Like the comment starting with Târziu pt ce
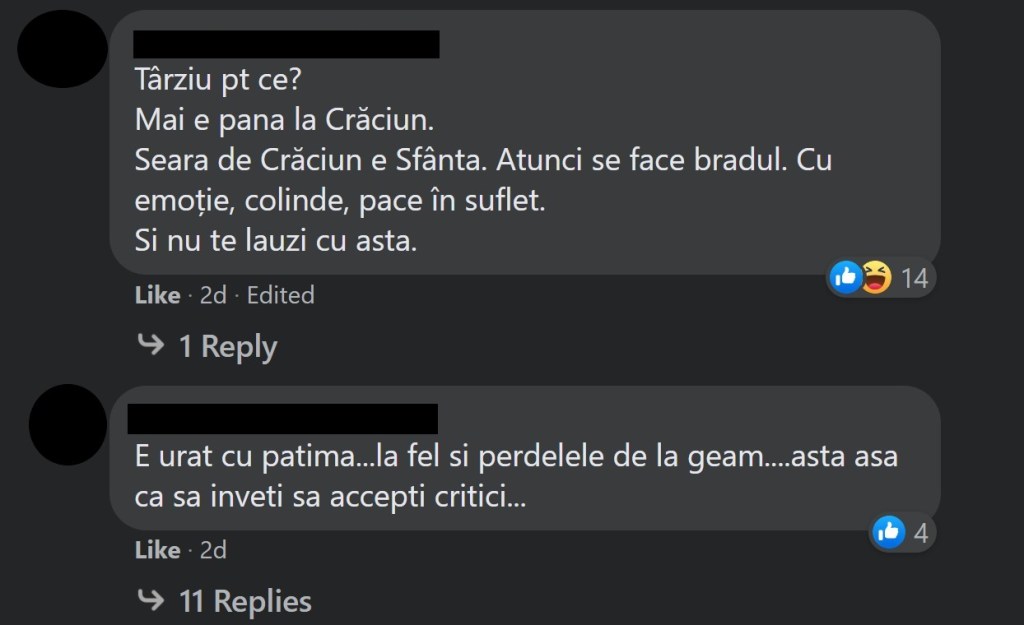The image size is (1024, 625). tap(157, 295)
